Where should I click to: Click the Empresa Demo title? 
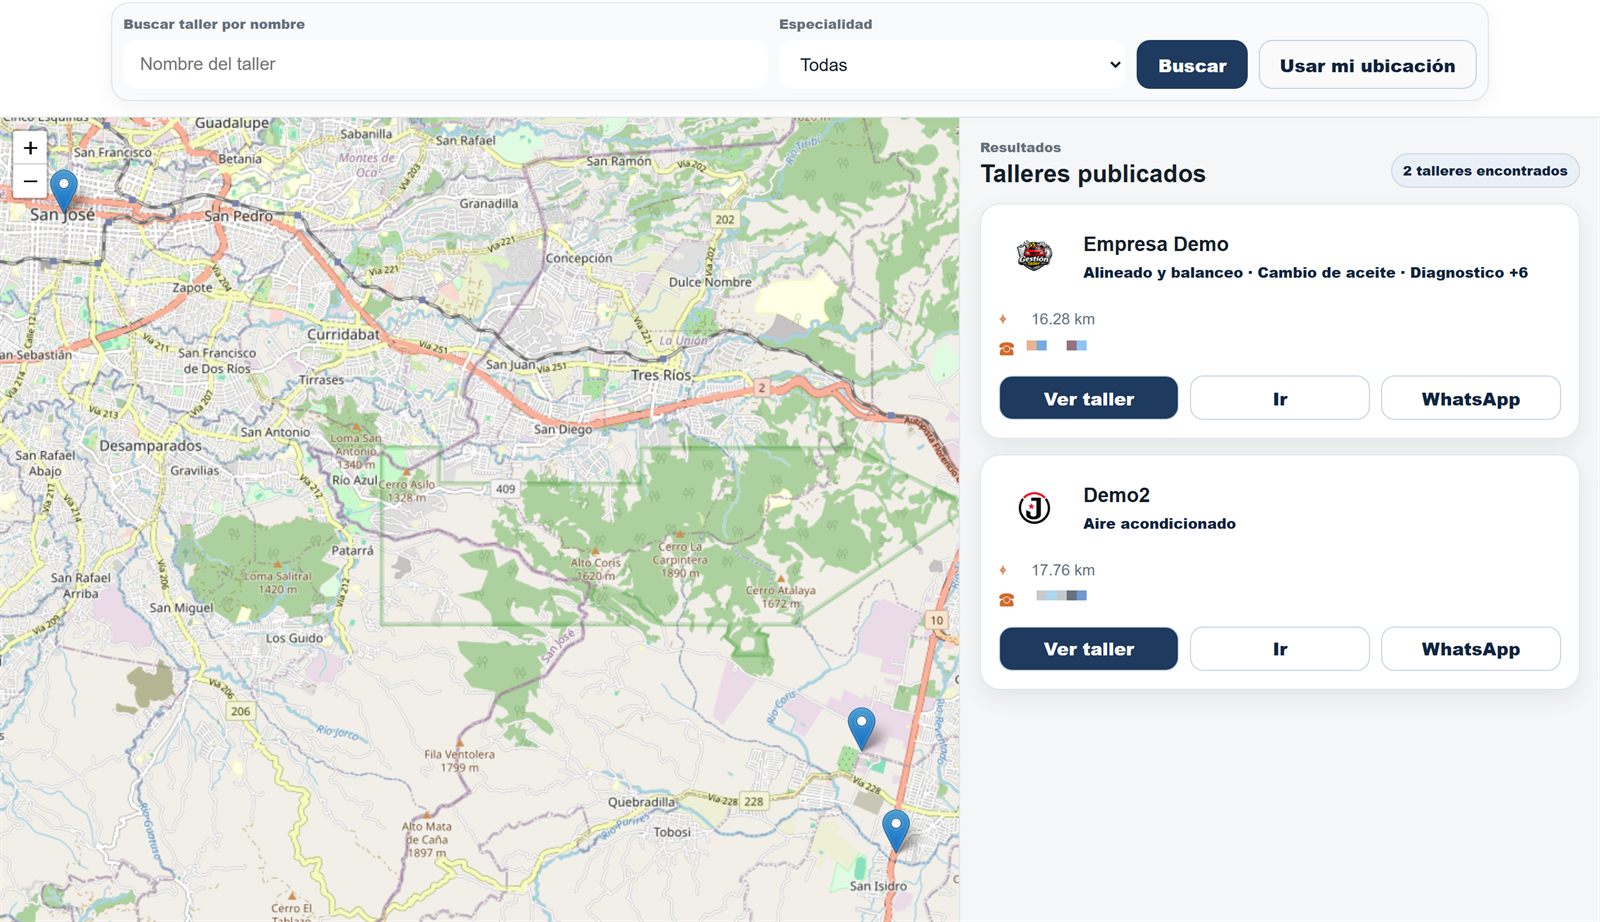tap(1156, 244)
